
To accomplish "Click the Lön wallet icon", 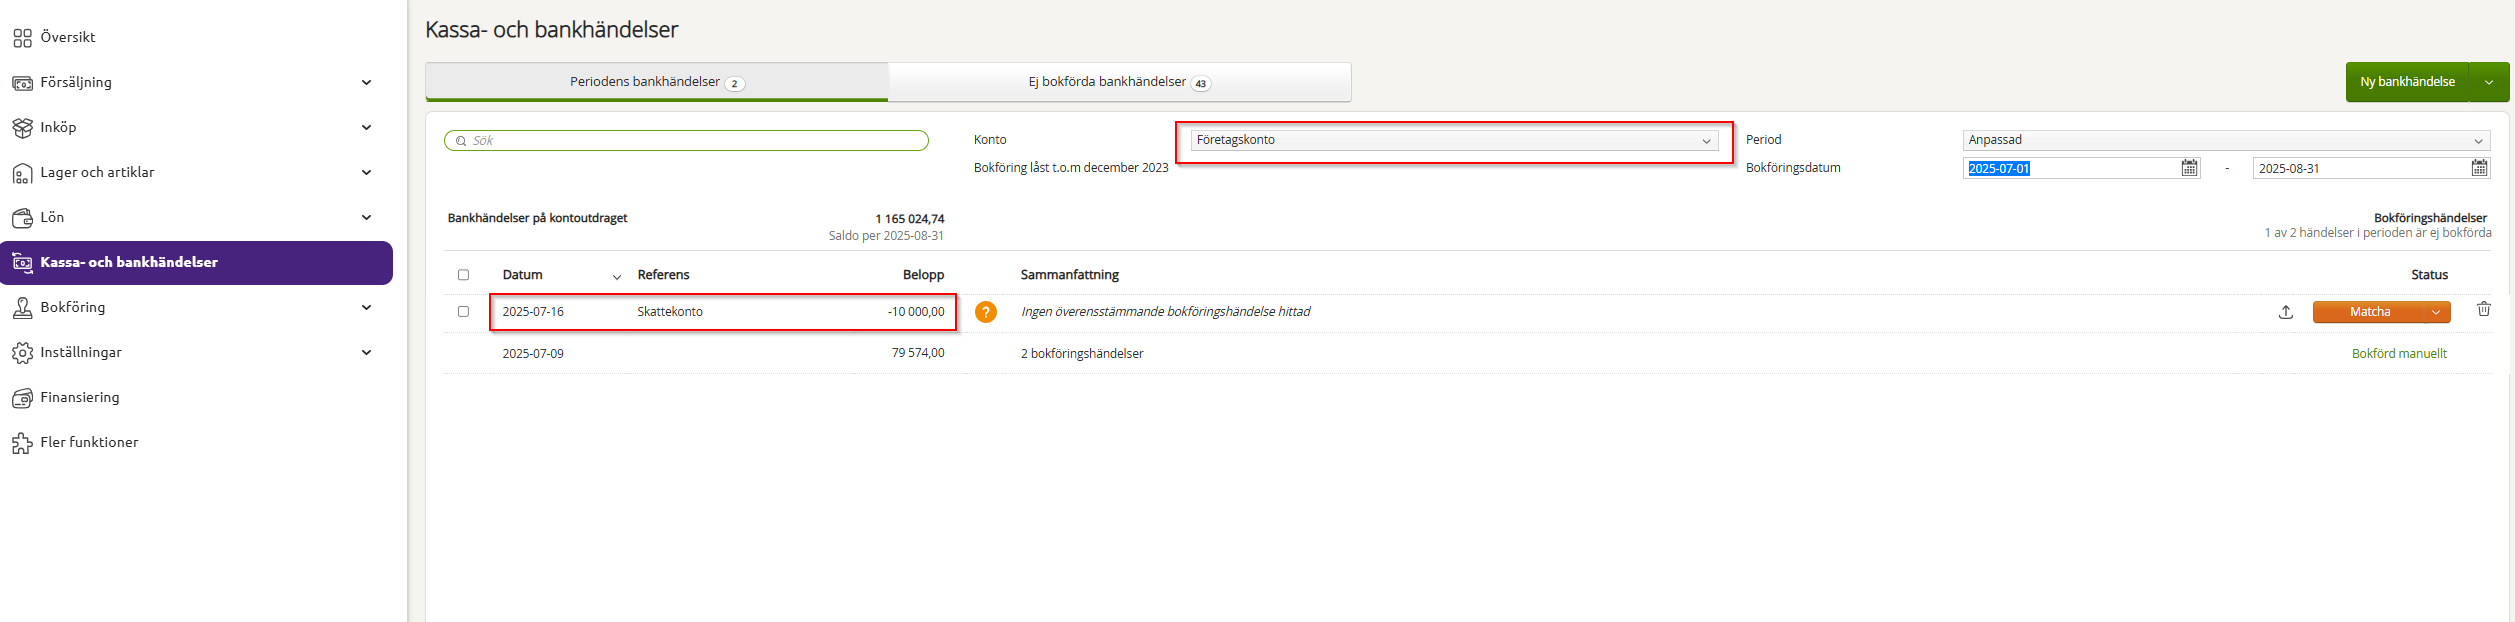I will pos(22,218).
